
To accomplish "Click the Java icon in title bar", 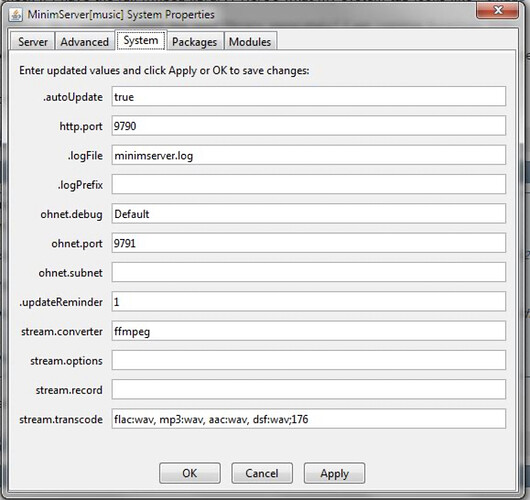I will tap(16, 15).
